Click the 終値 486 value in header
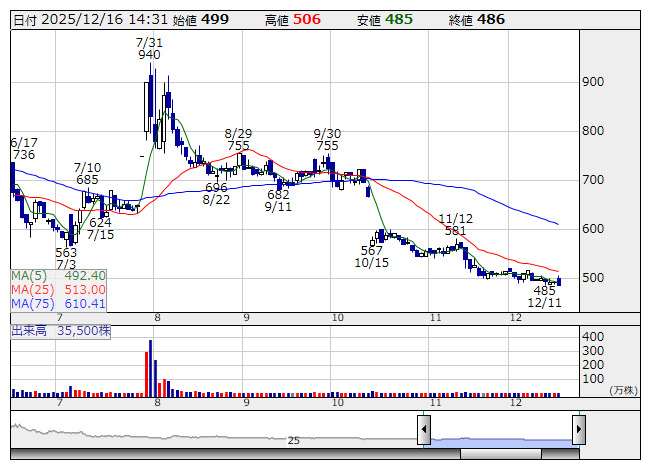 point(491,20)
